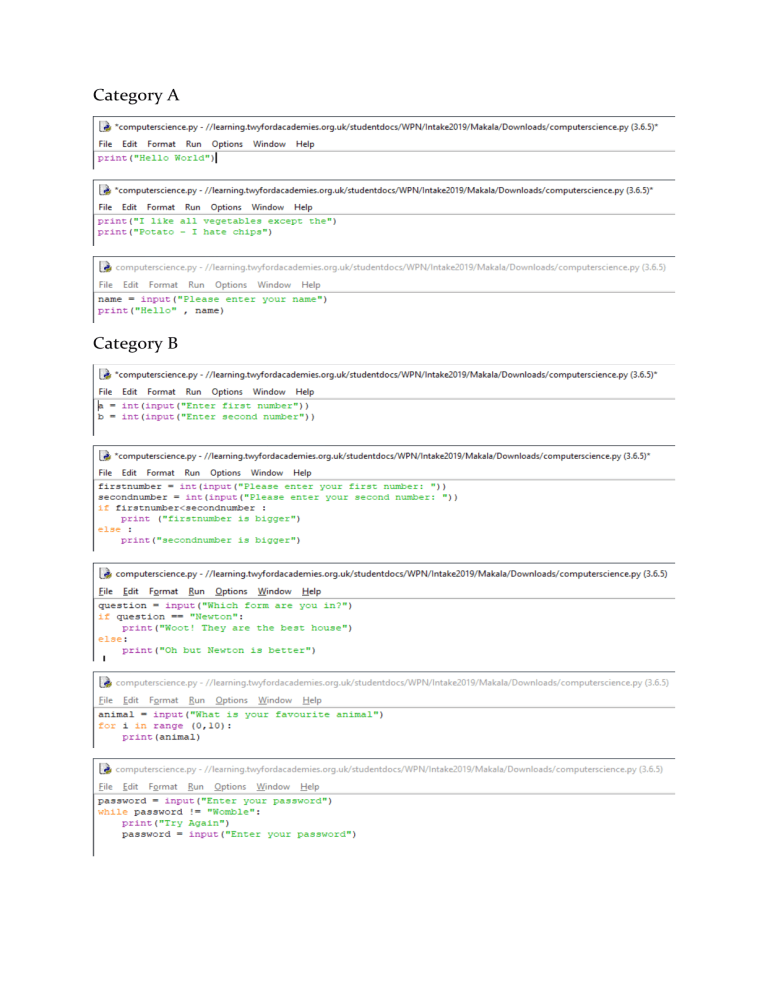Click the IDLE file icon in the firstnumber comparison window
The image size is (768, 994).
click(x=105, y=456)
